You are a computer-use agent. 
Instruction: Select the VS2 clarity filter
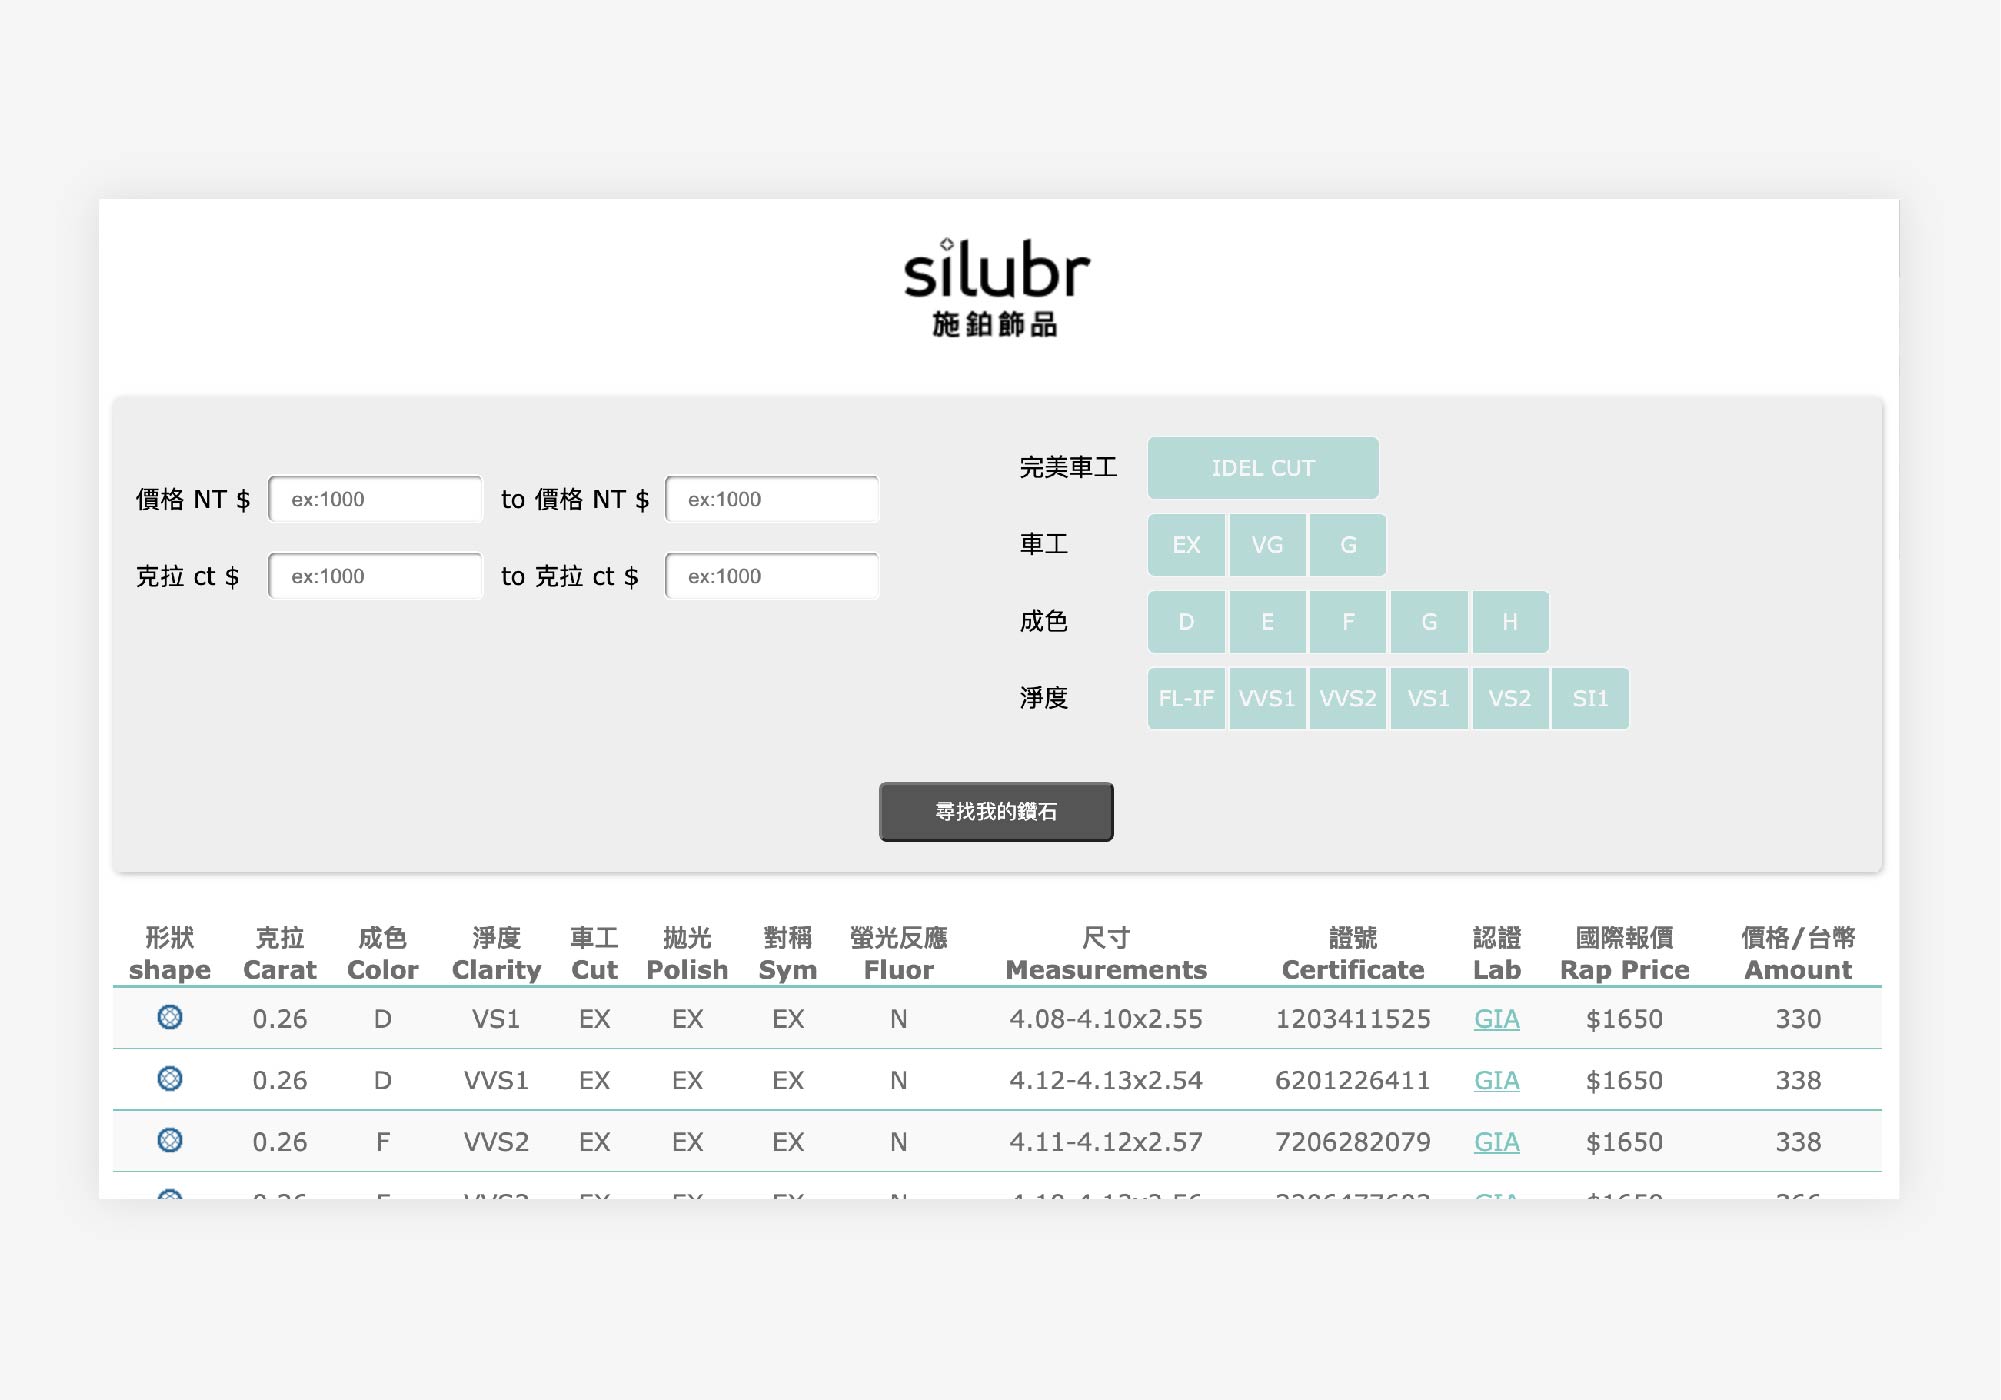tap(1510, 698)
